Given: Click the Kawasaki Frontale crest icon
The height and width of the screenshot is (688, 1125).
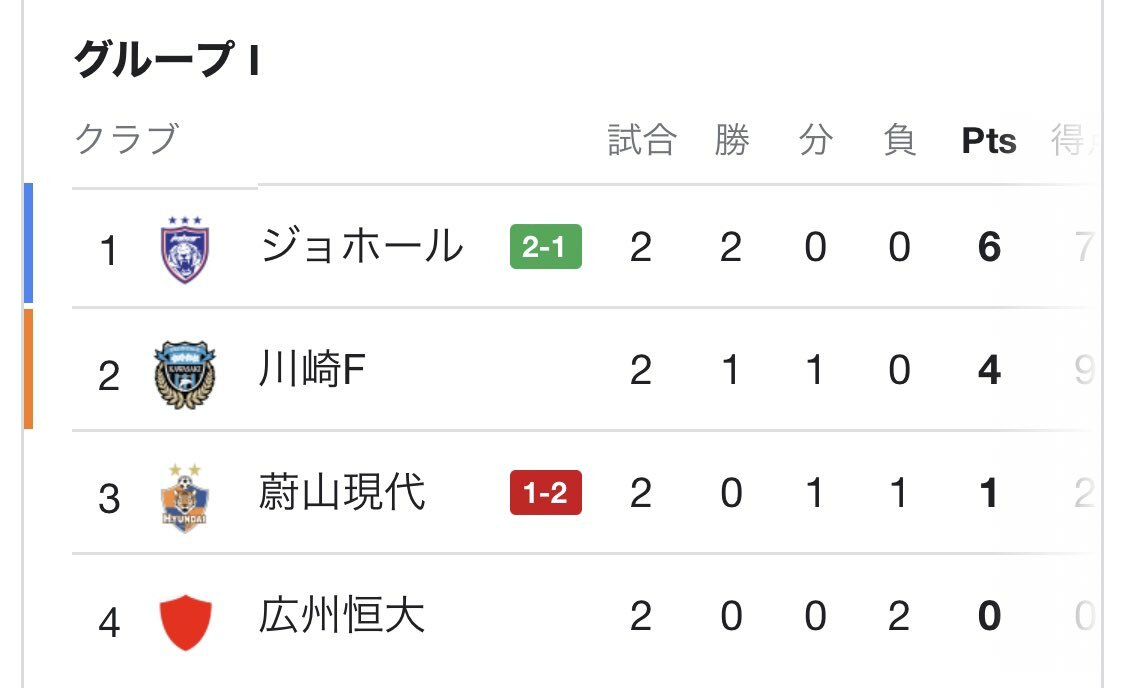Looking at the screenshot, I should coord(184,374).
